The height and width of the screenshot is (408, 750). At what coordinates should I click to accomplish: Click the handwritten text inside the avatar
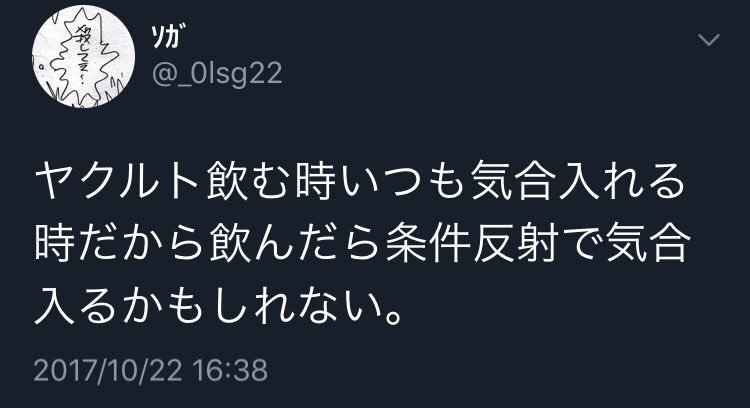pos(80,55)
